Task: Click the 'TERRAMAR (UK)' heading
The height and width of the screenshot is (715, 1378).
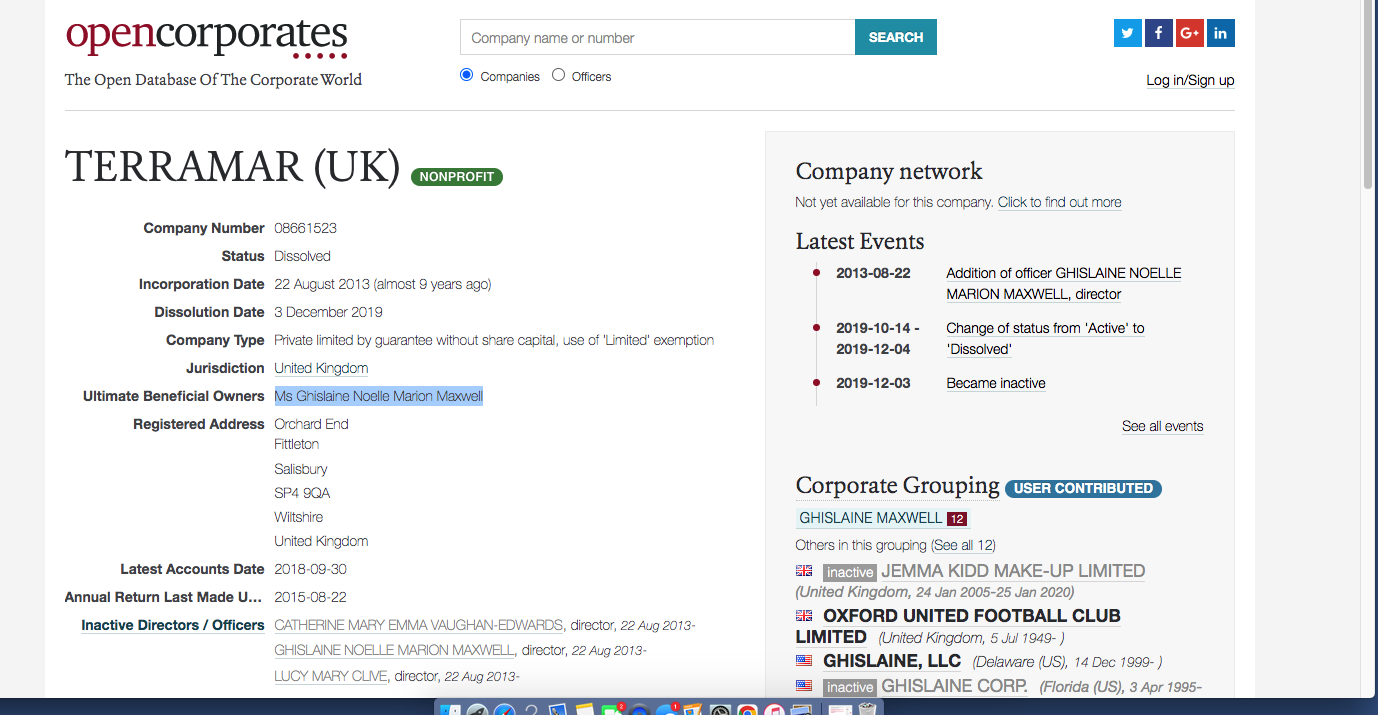Action: 233,168
